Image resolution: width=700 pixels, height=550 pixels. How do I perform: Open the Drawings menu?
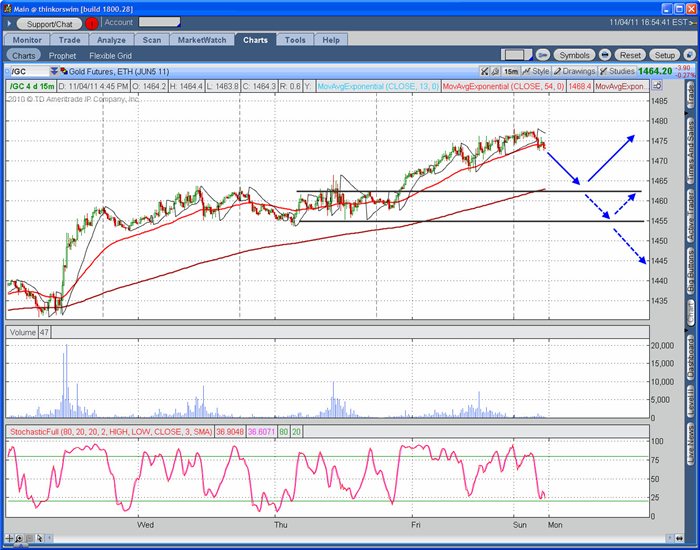click(x=575, y=71)
